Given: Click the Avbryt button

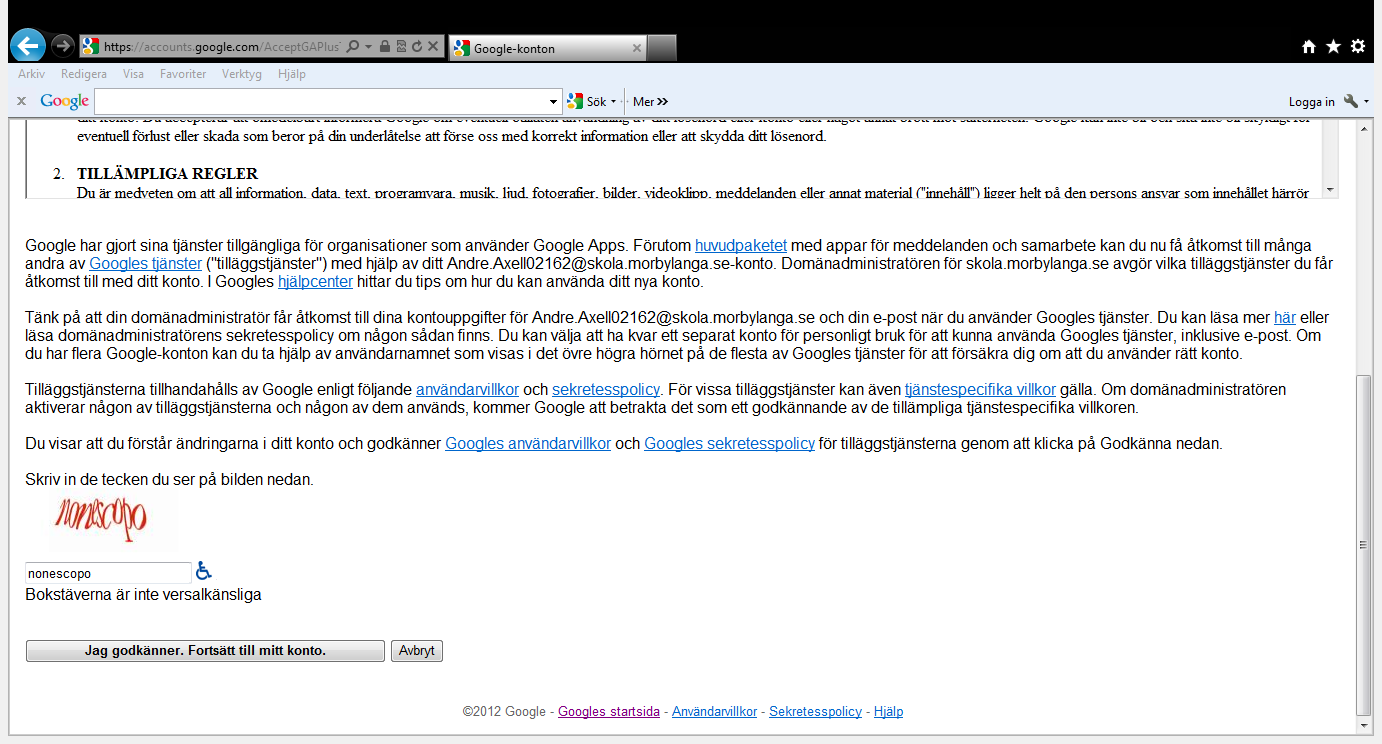Looking at the screenshot, I should (x=416, y=651).
